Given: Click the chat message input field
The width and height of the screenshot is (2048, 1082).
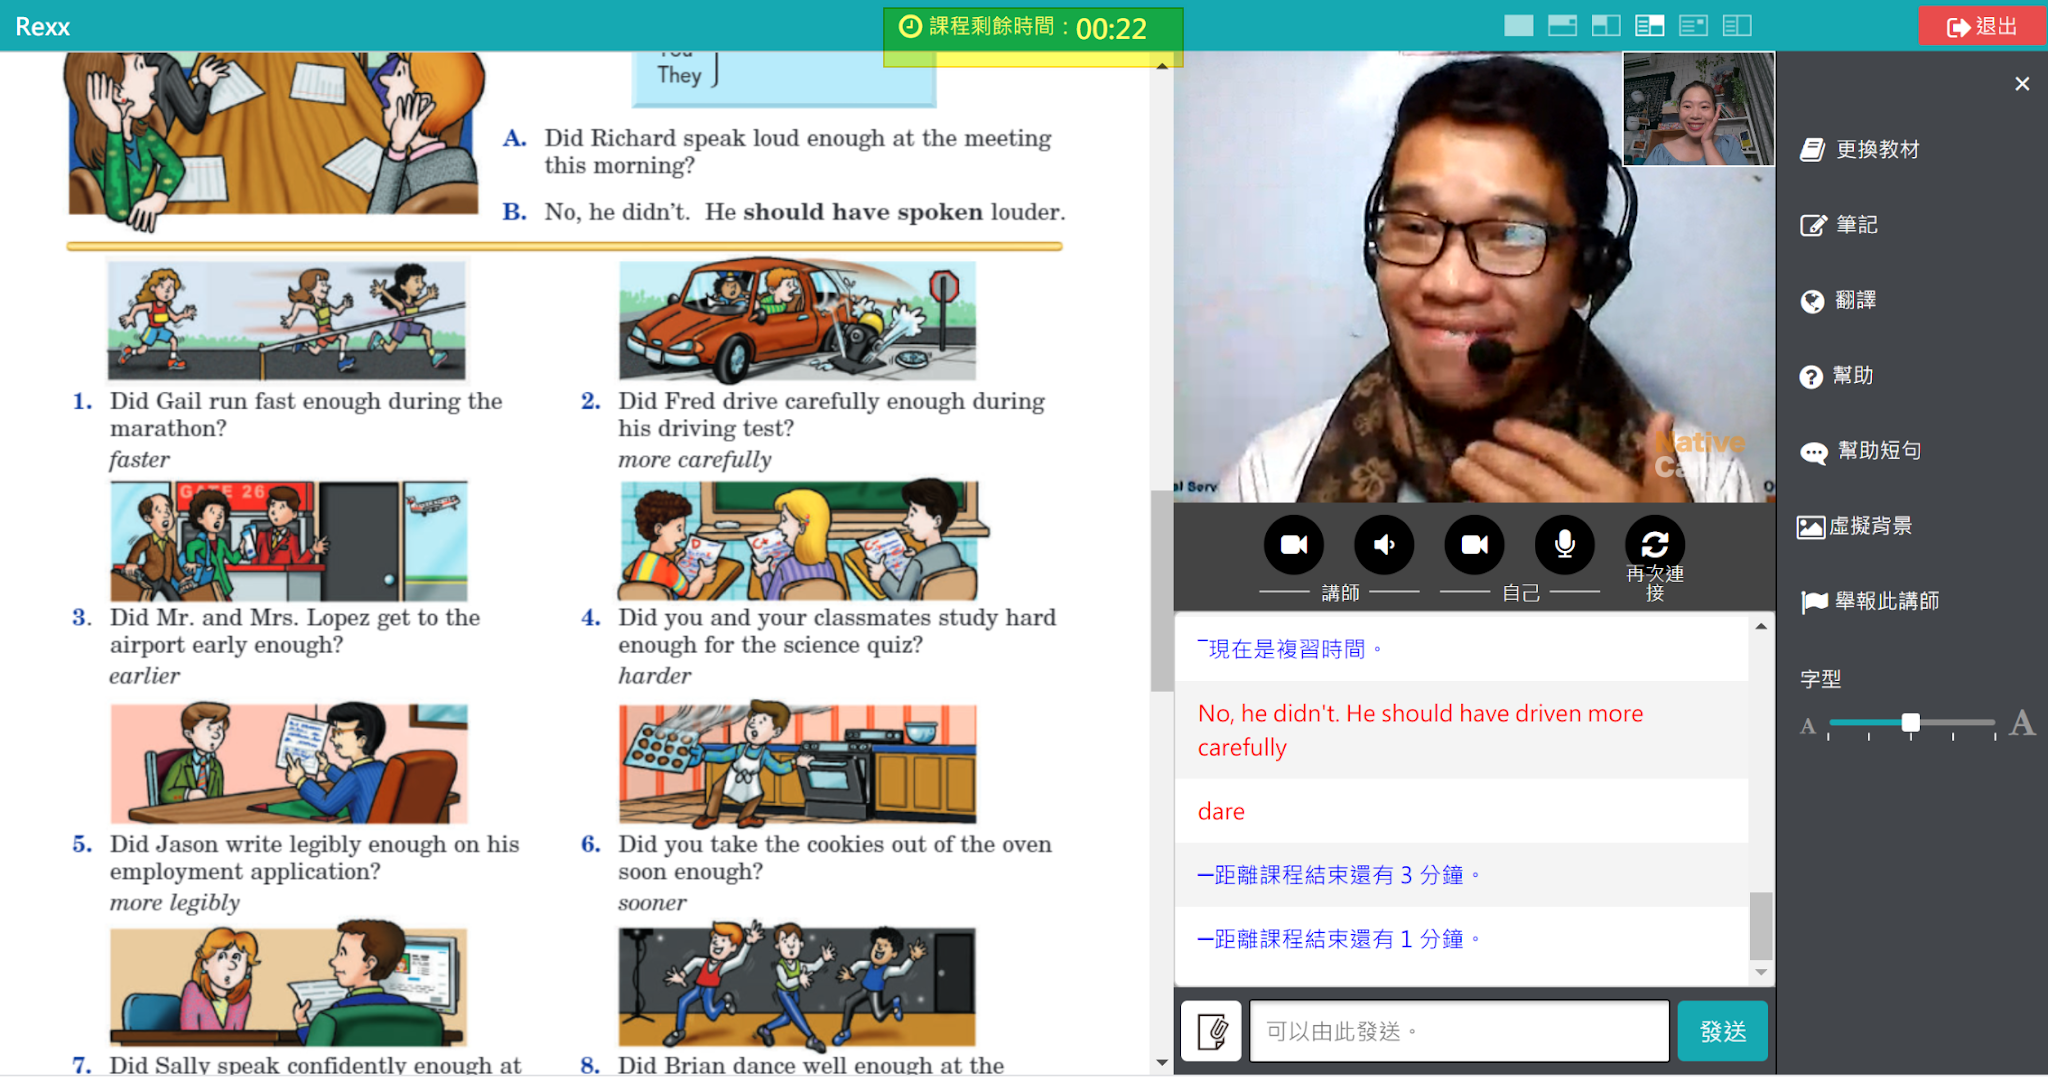Looking at the screenshot, I should click(1458, 1031).
